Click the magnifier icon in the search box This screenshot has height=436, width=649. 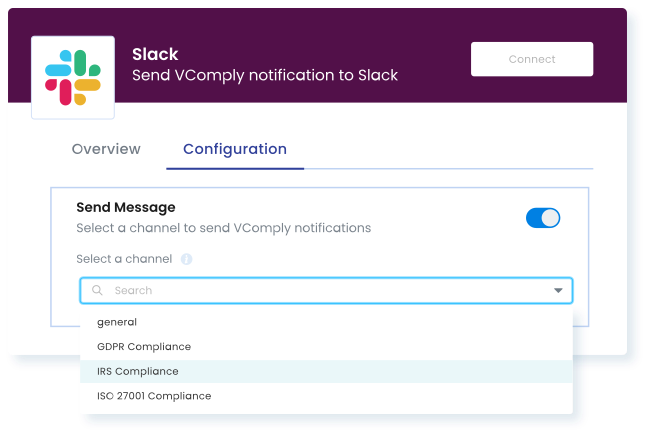coord(97,290)
